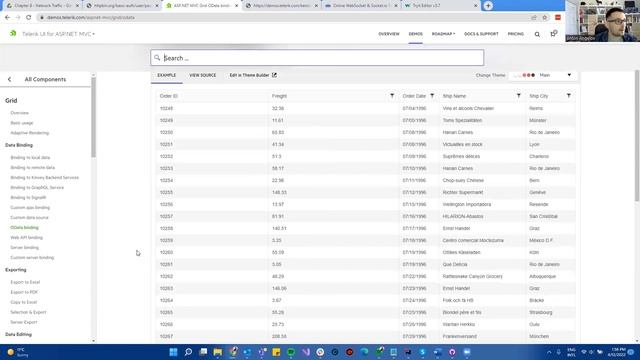Switch to Online WebSocket browser tab
This screenshot has height=360, width=640.
pos(360,6)
